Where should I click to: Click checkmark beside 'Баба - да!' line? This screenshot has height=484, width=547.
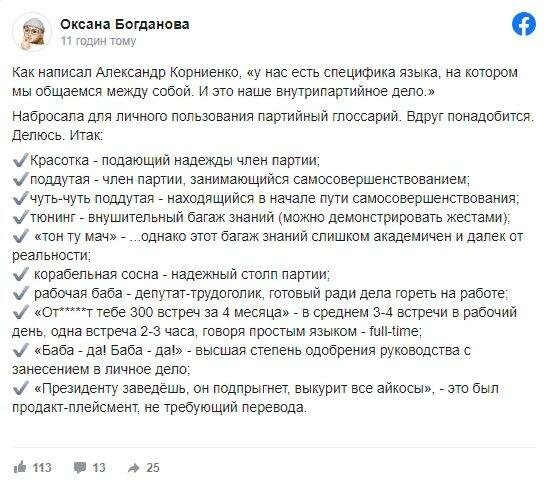(20, 350)
